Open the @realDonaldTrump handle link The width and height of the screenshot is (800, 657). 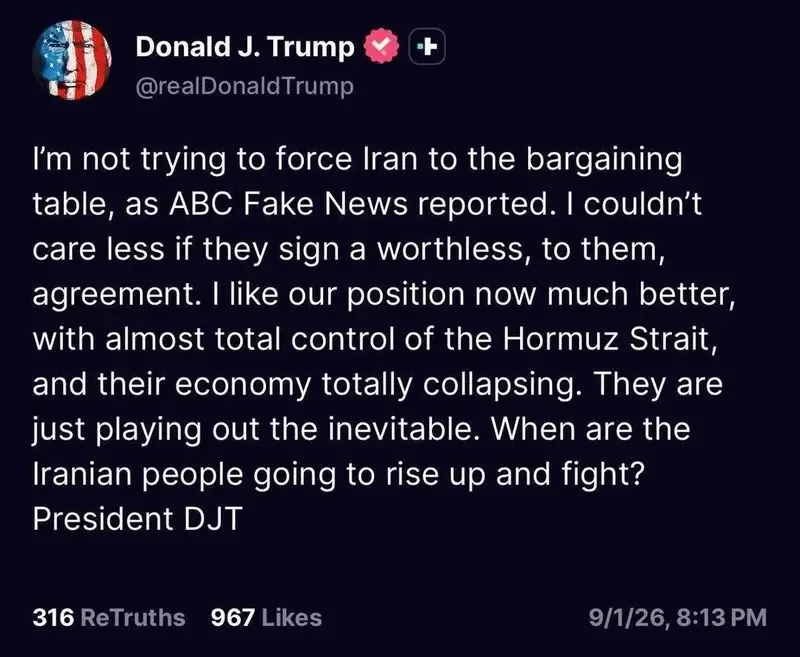(x=244, y=86)
